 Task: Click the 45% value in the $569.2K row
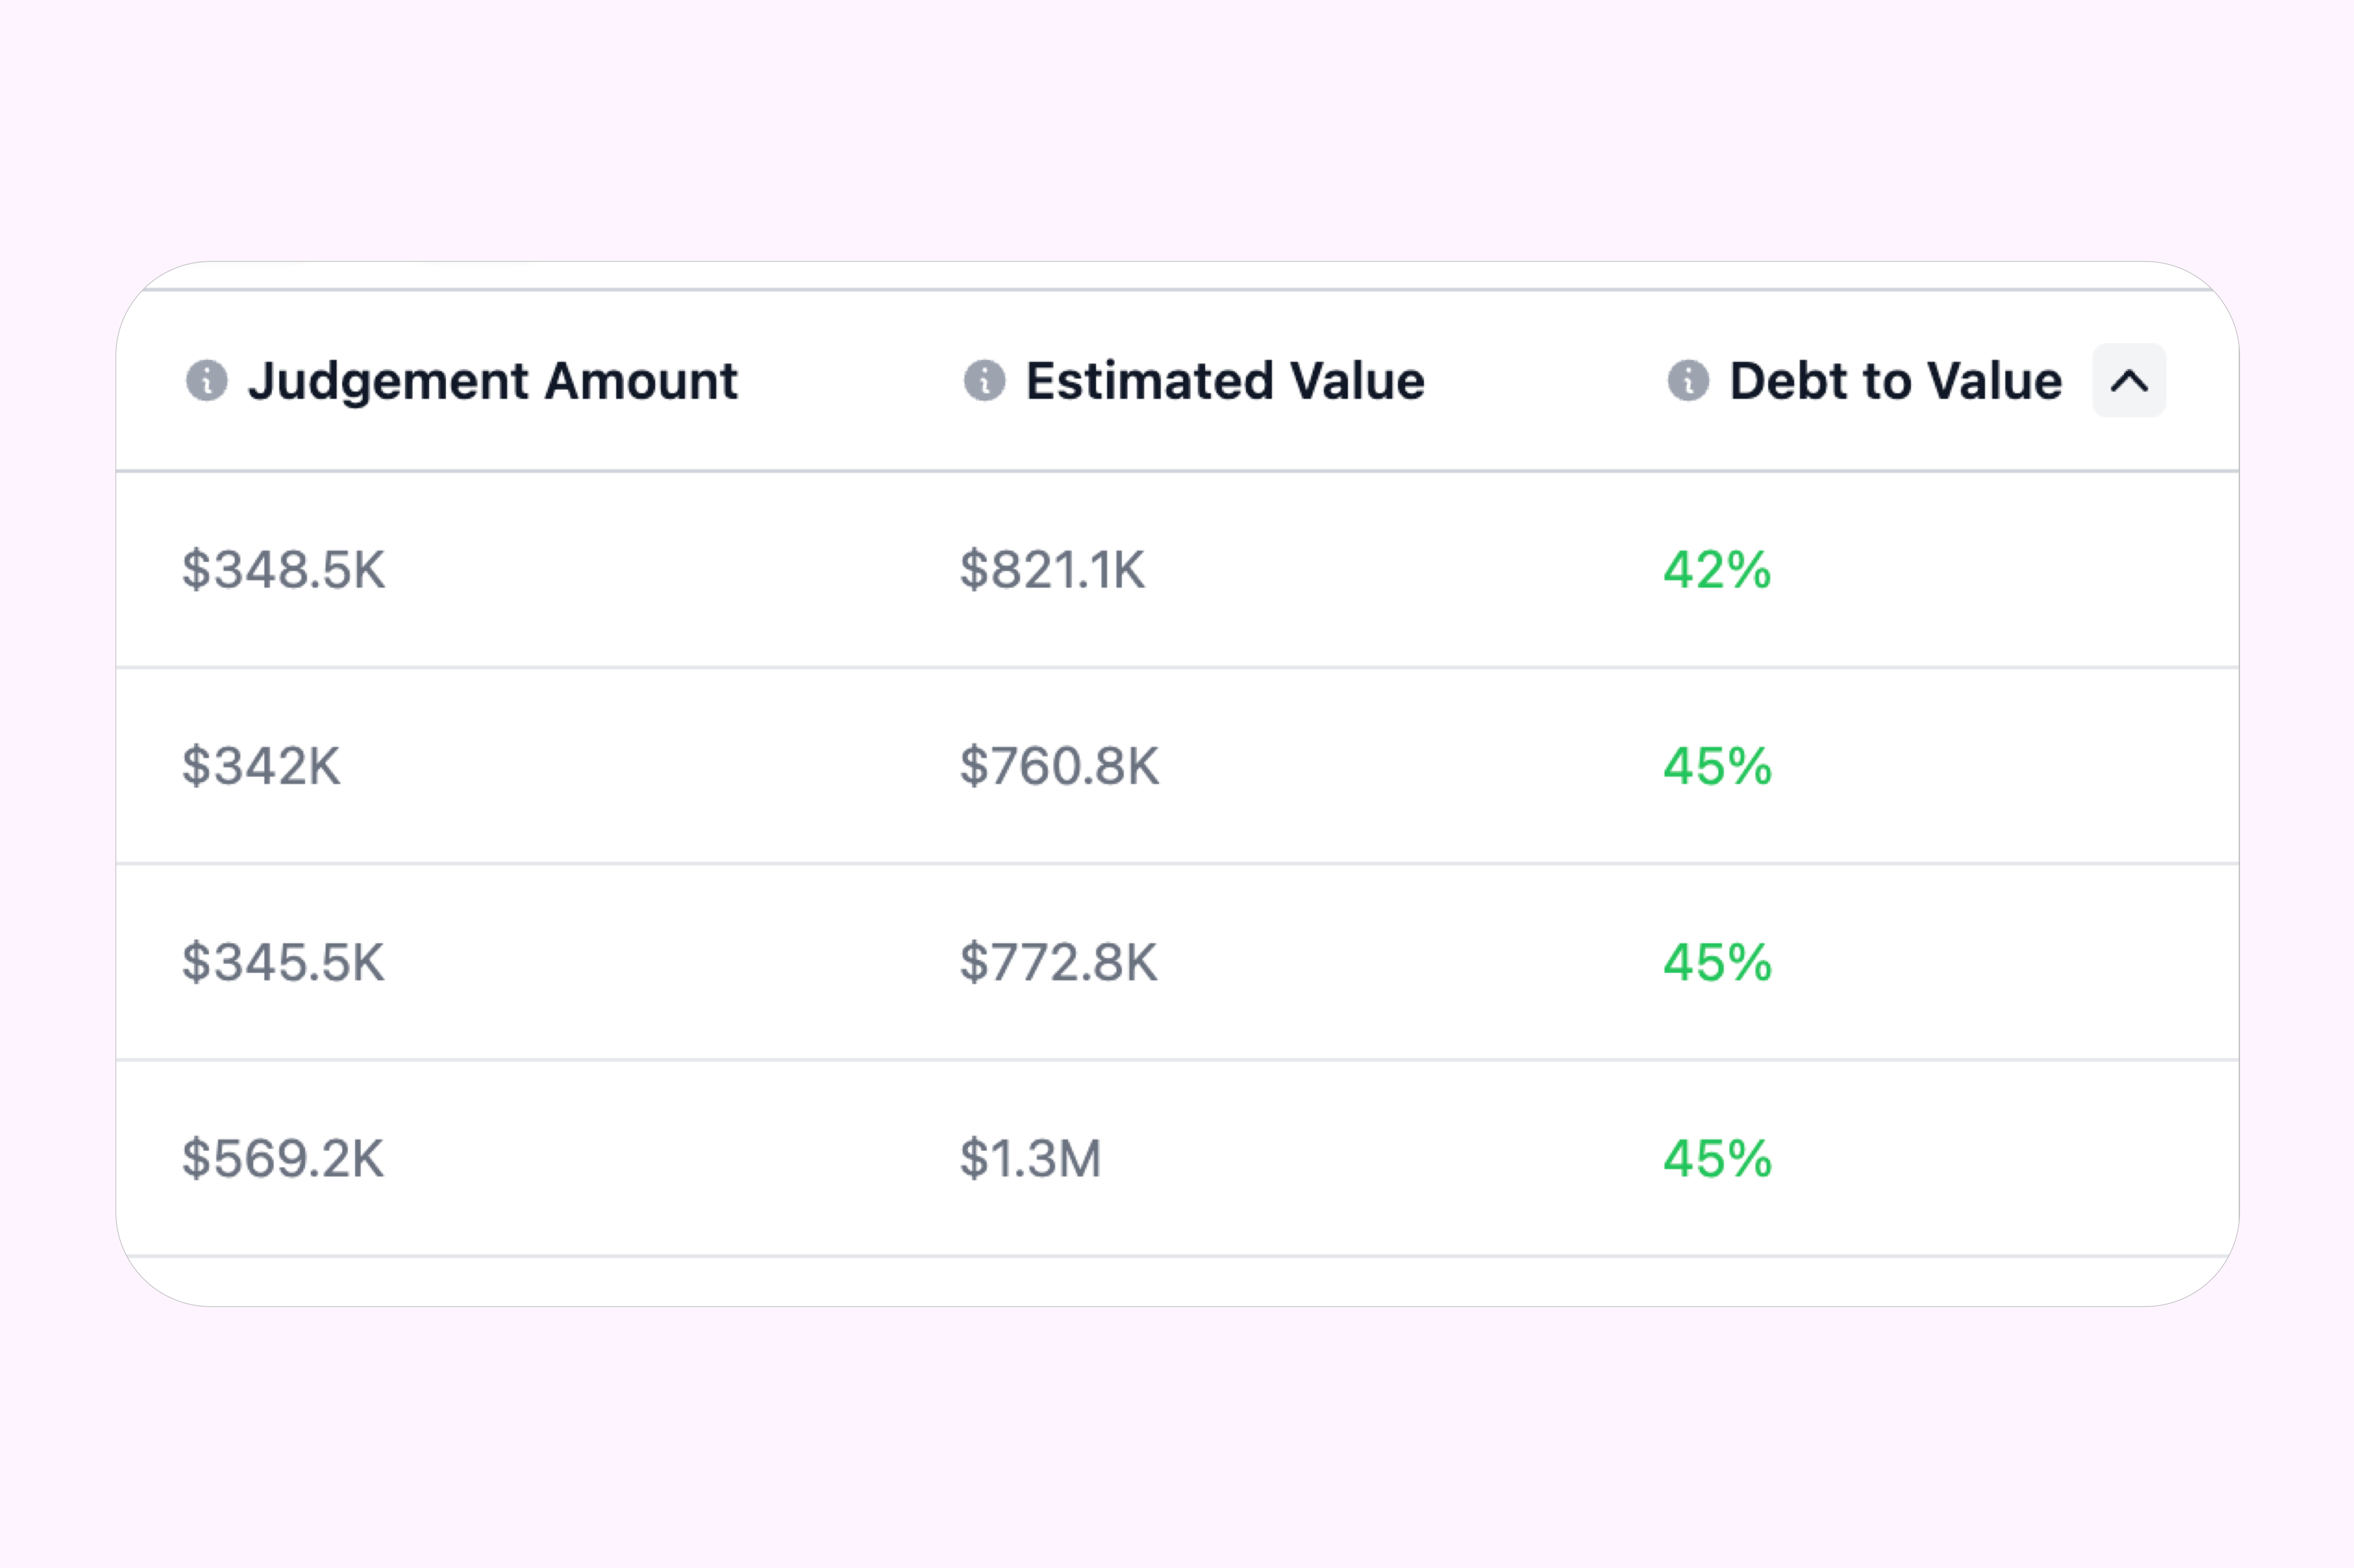pyautogui.click(x=1717, y=1158)
